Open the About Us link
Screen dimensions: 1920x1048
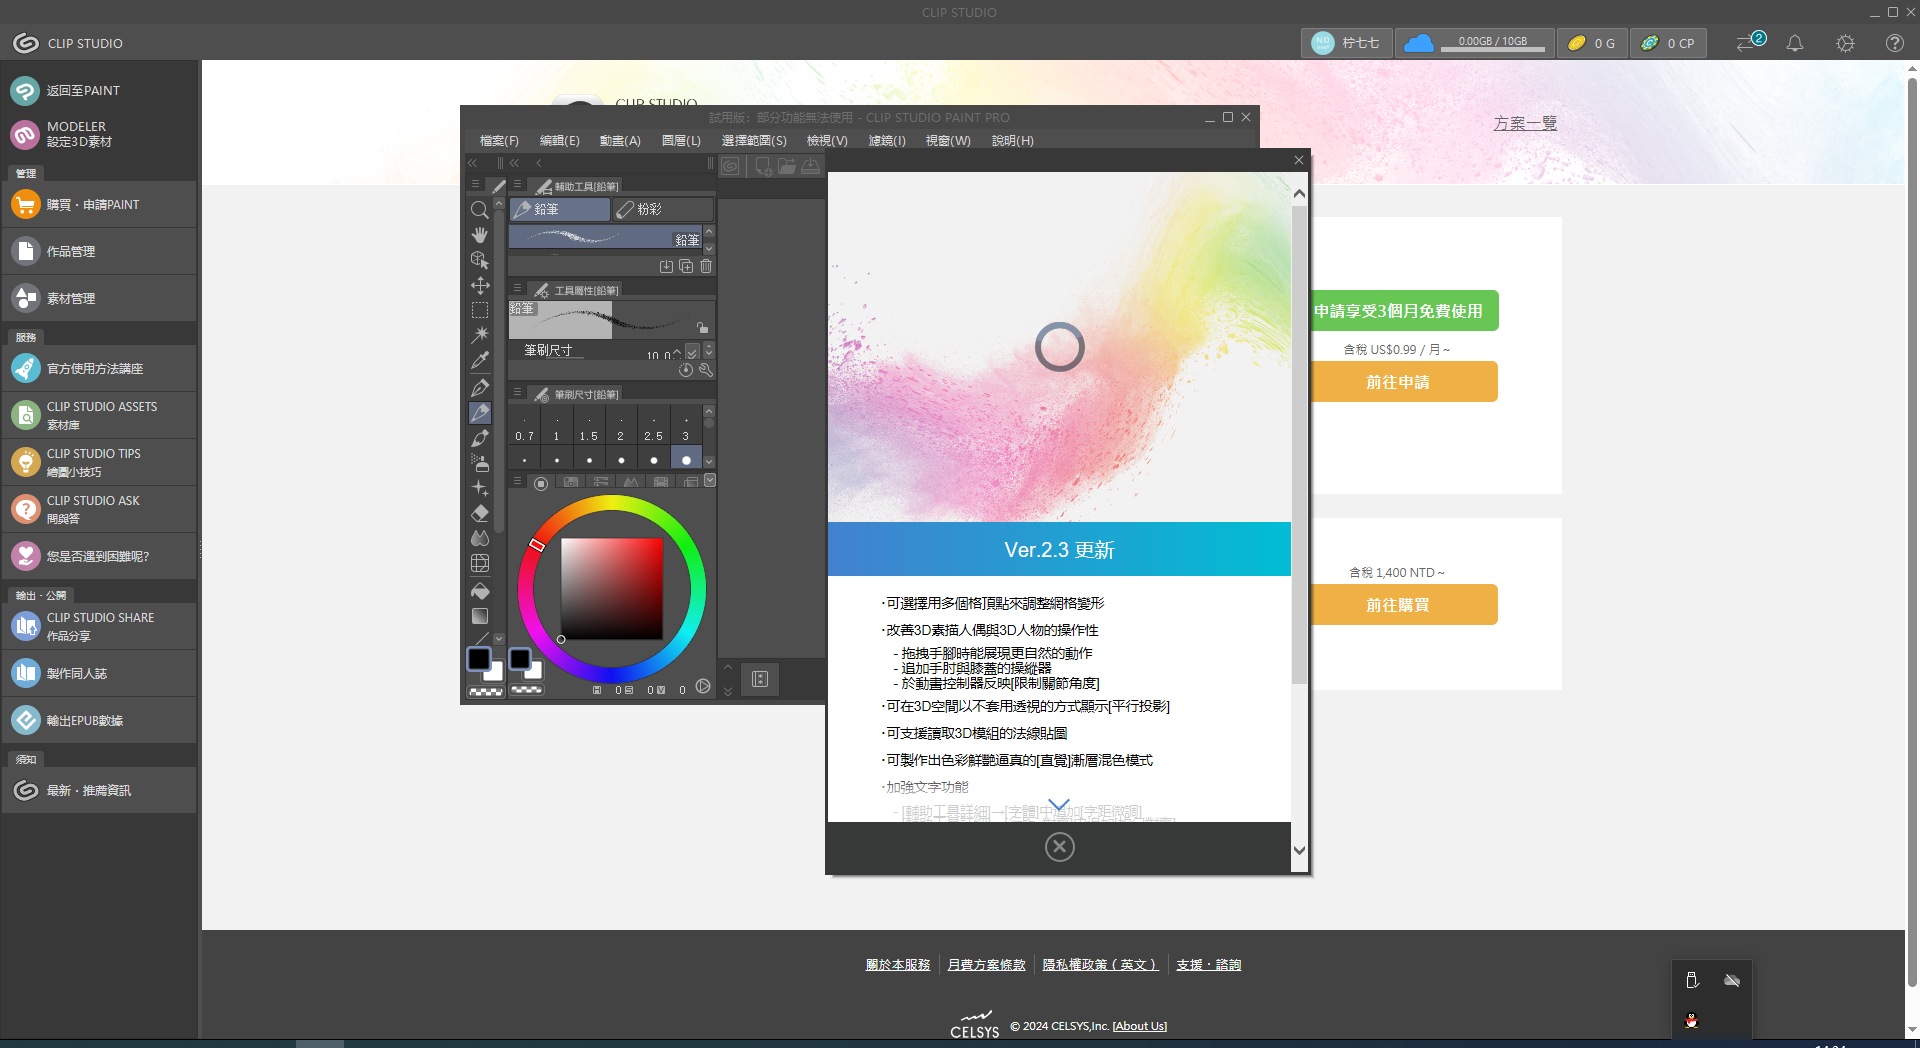(x=1139, y=1025)
